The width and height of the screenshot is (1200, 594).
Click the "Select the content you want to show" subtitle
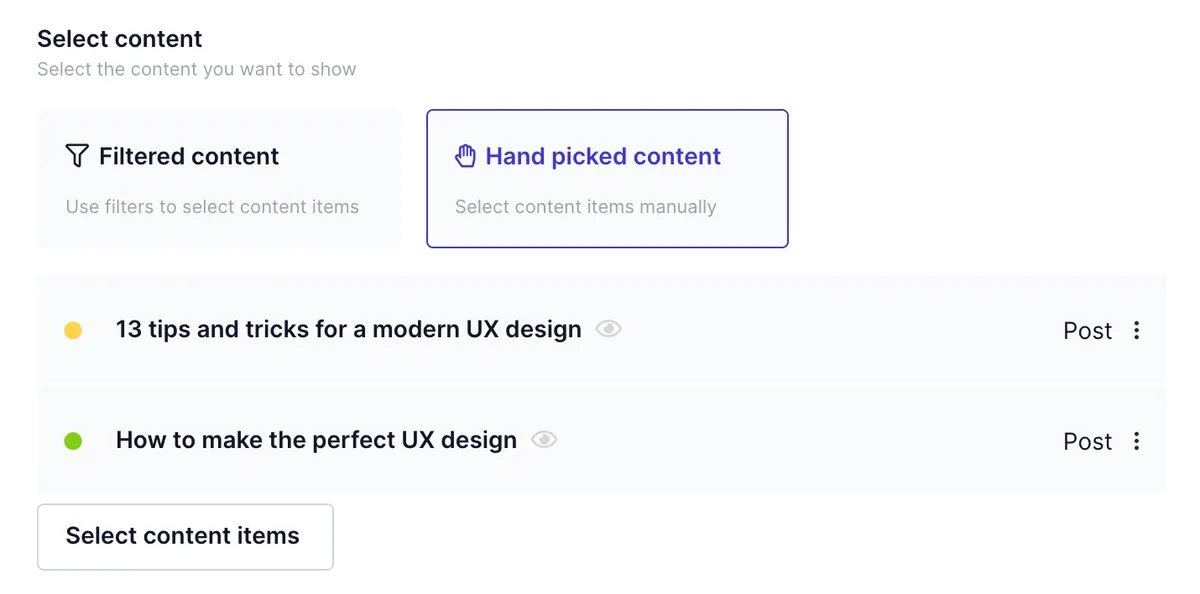(x=197, y=70)
